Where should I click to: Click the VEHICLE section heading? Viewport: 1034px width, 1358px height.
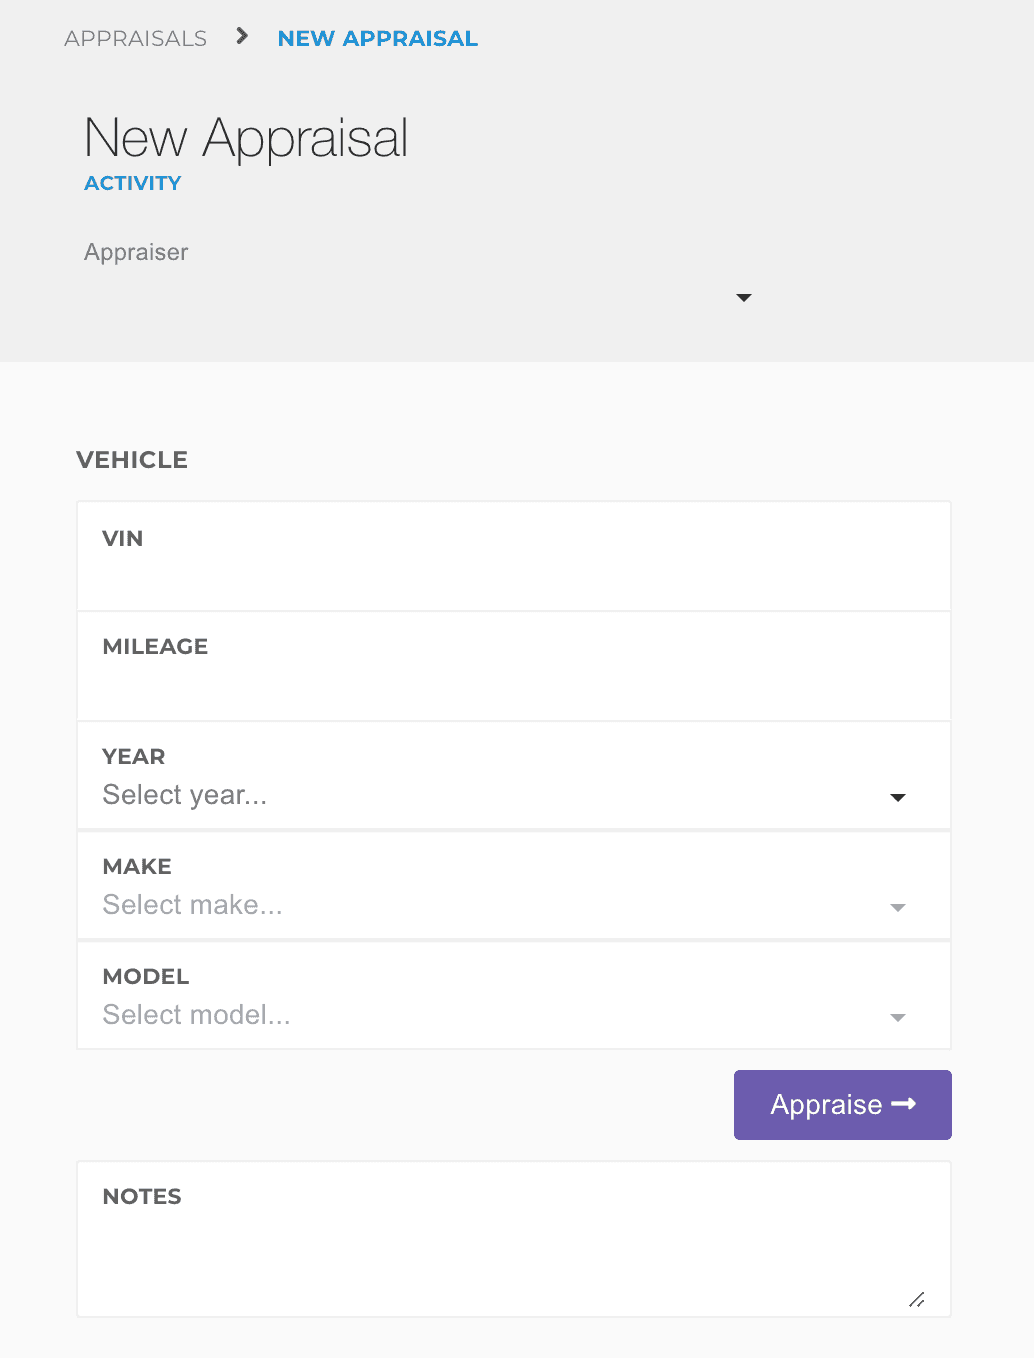tap(132, 460)
